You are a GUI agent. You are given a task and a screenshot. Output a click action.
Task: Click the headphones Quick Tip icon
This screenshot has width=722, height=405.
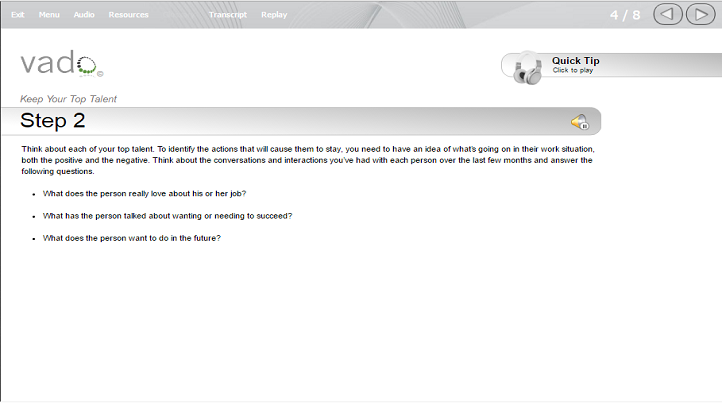528,68
